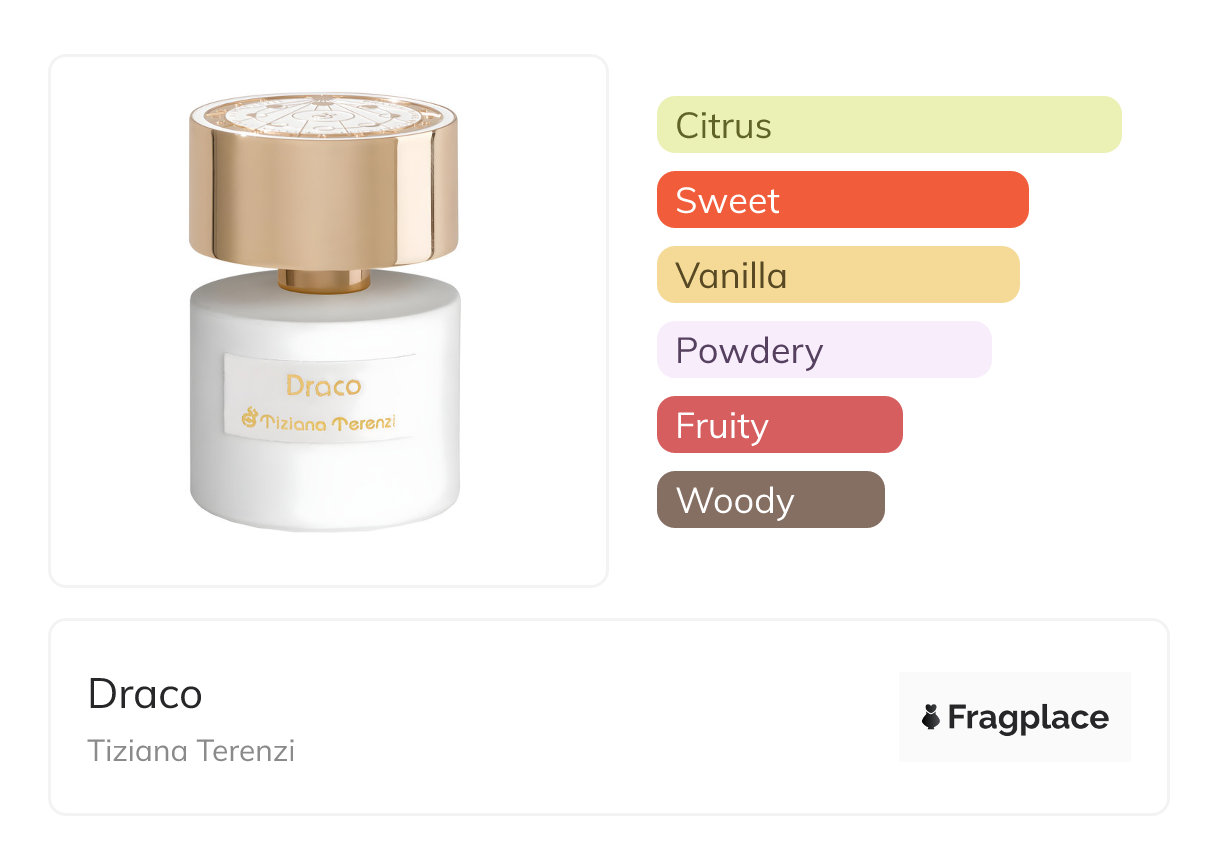Click the word Sweet

[x=728, y=201]
